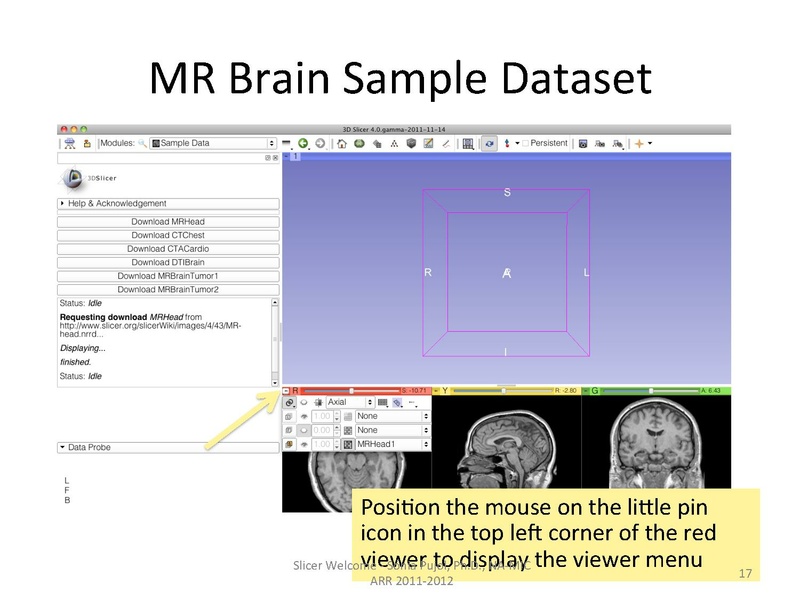The width and height of the screenshot is (800, 600).
Task: Open the layout selection icon in toolbar
Action: pos(468,143)
